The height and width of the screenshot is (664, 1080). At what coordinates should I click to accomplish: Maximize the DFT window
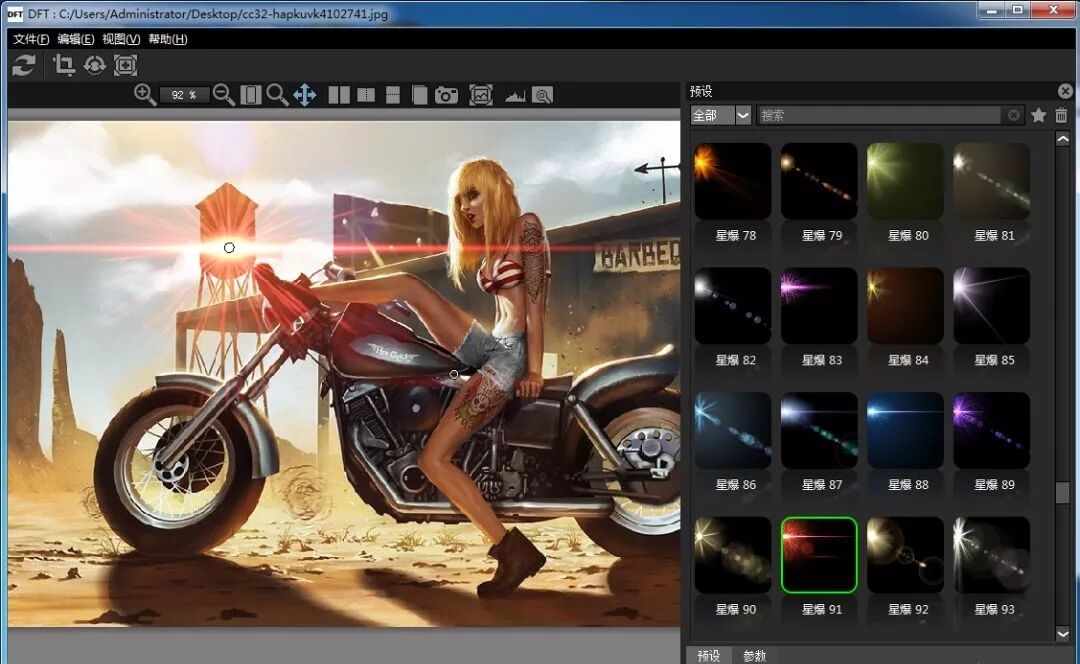coord(1017,10)
